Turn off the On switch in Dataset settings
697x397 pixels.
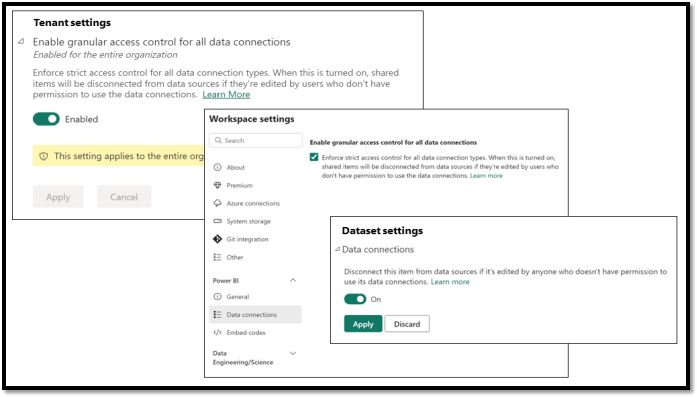[x=355, y=299]
